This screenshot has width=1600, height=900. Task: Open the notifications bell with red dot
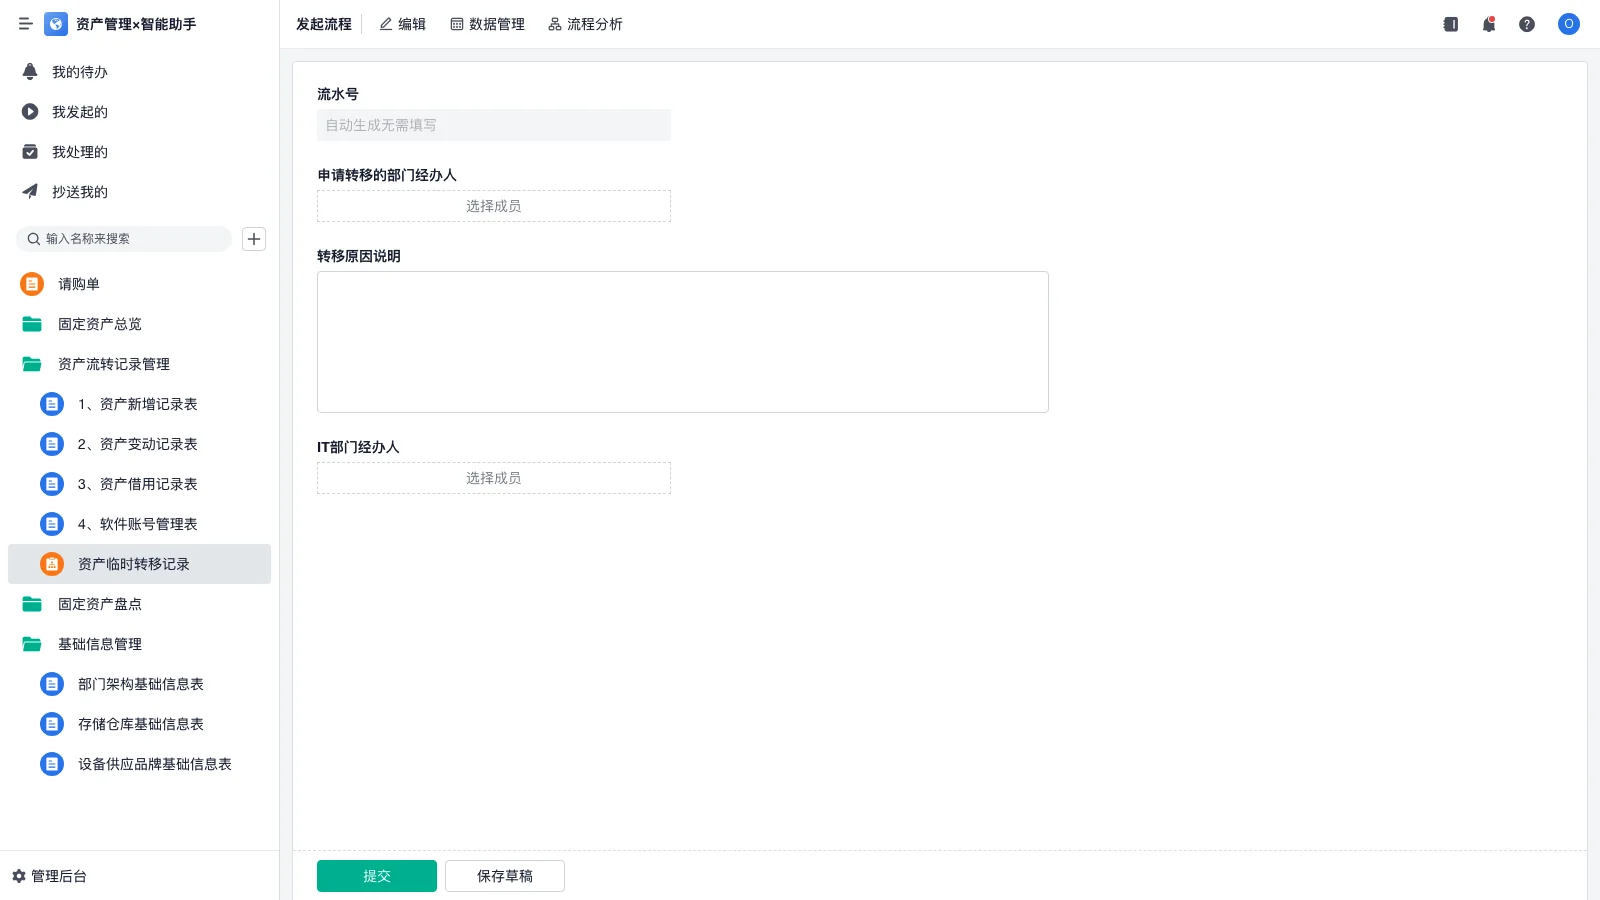(1489, 24)
